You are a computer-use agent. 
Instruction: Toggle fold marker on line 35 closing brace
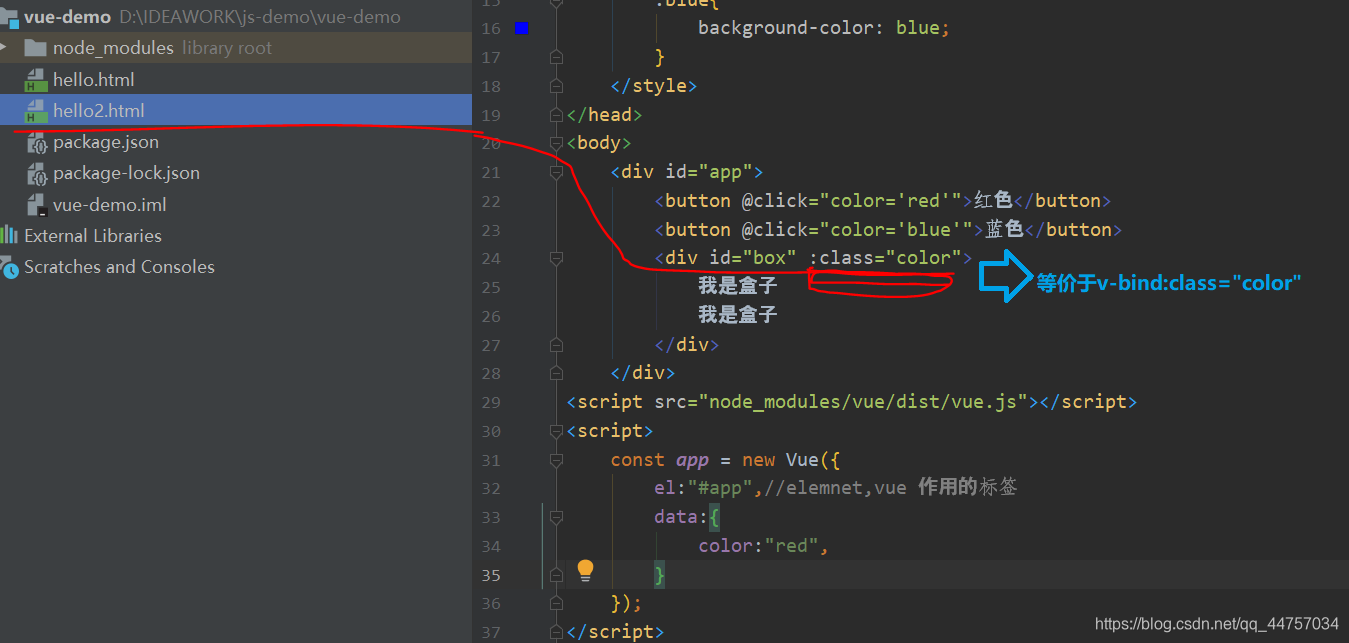(556, 575)
